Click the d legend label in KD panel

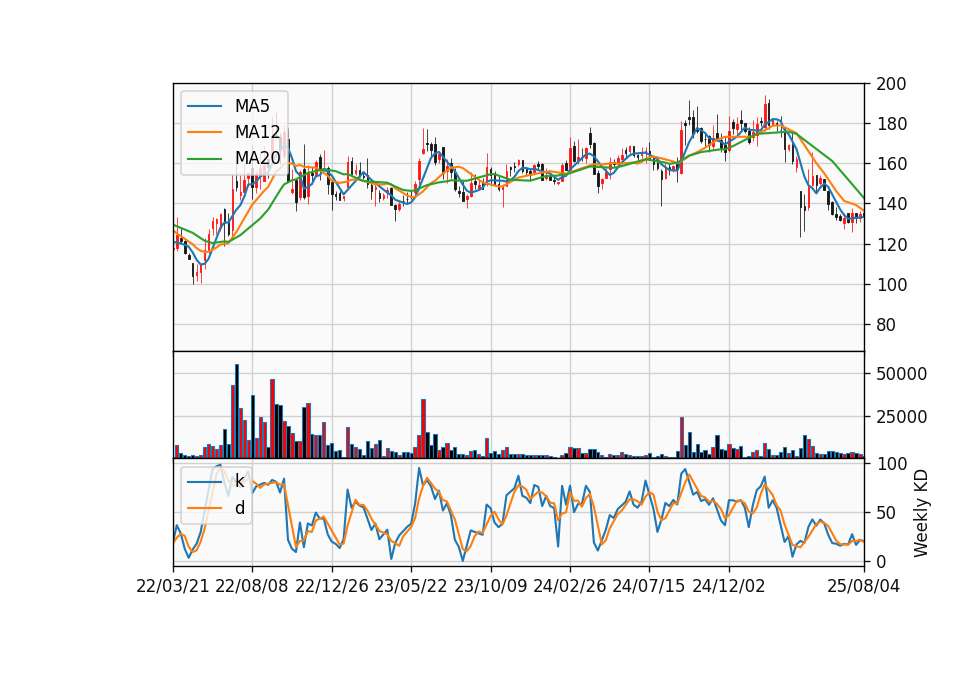point(239,508)
